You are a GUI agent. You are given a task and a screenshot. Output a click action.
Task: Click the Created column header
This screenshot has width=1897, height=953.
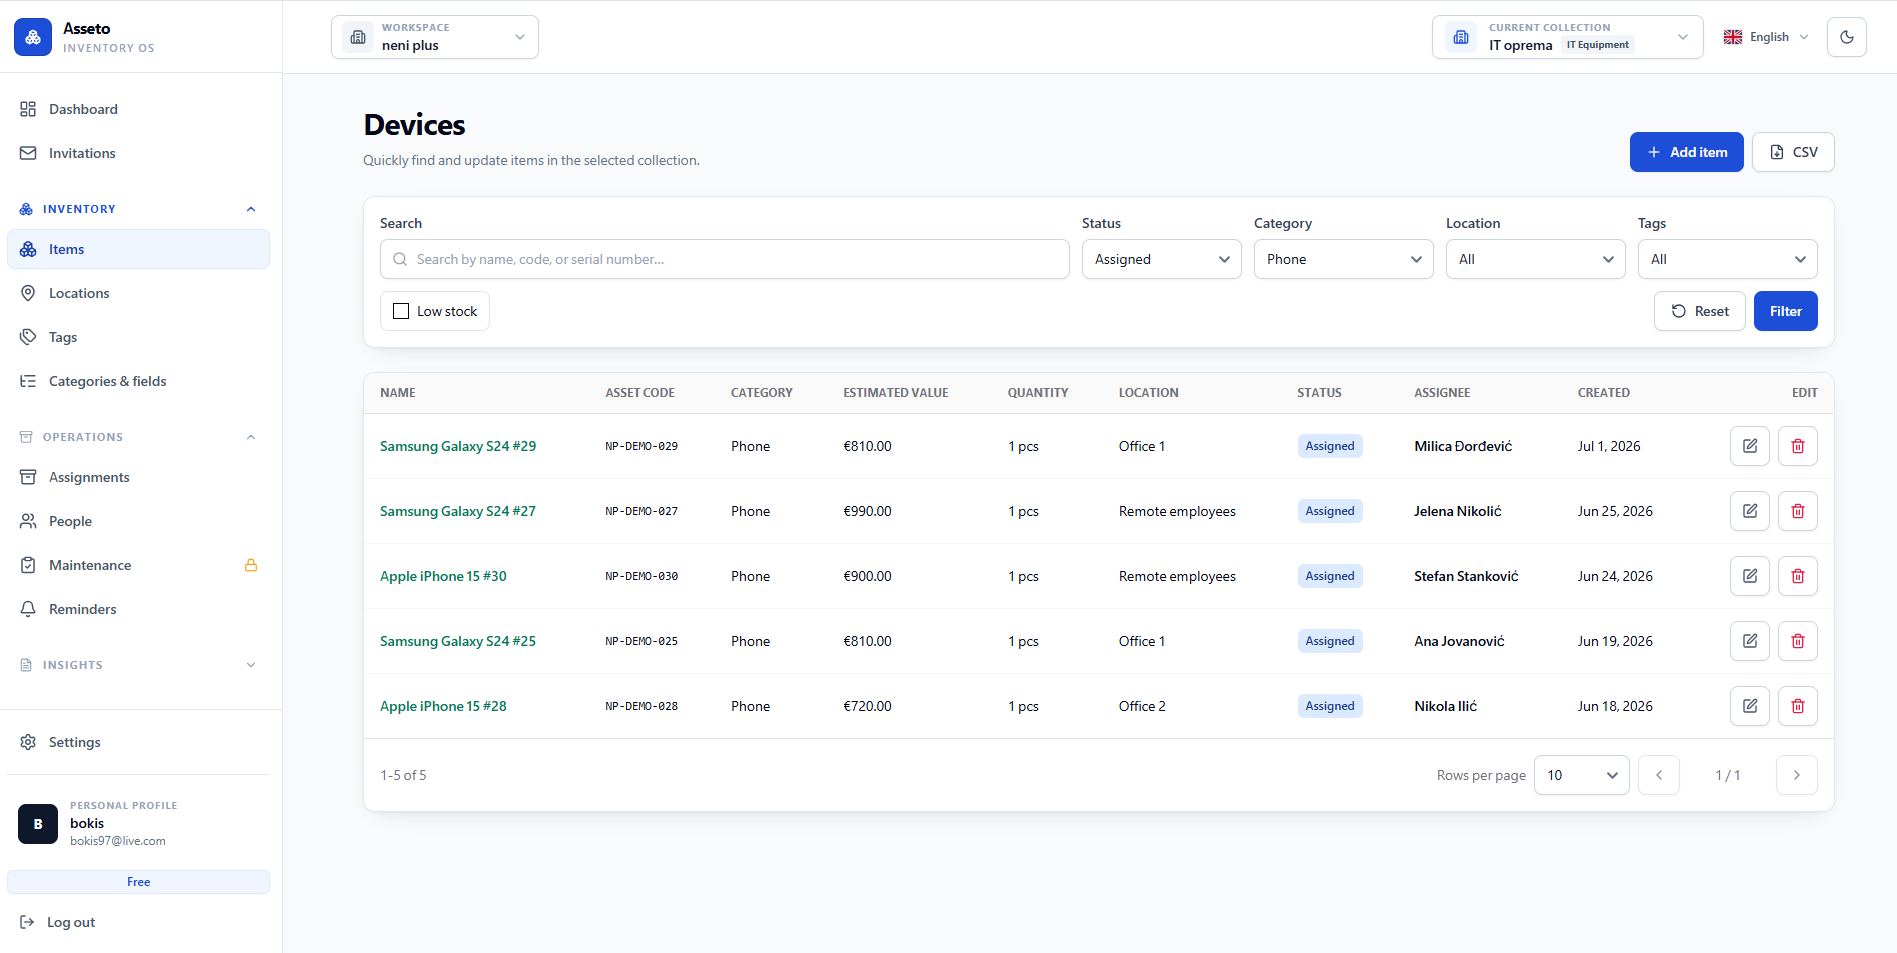click(1603, 393)
